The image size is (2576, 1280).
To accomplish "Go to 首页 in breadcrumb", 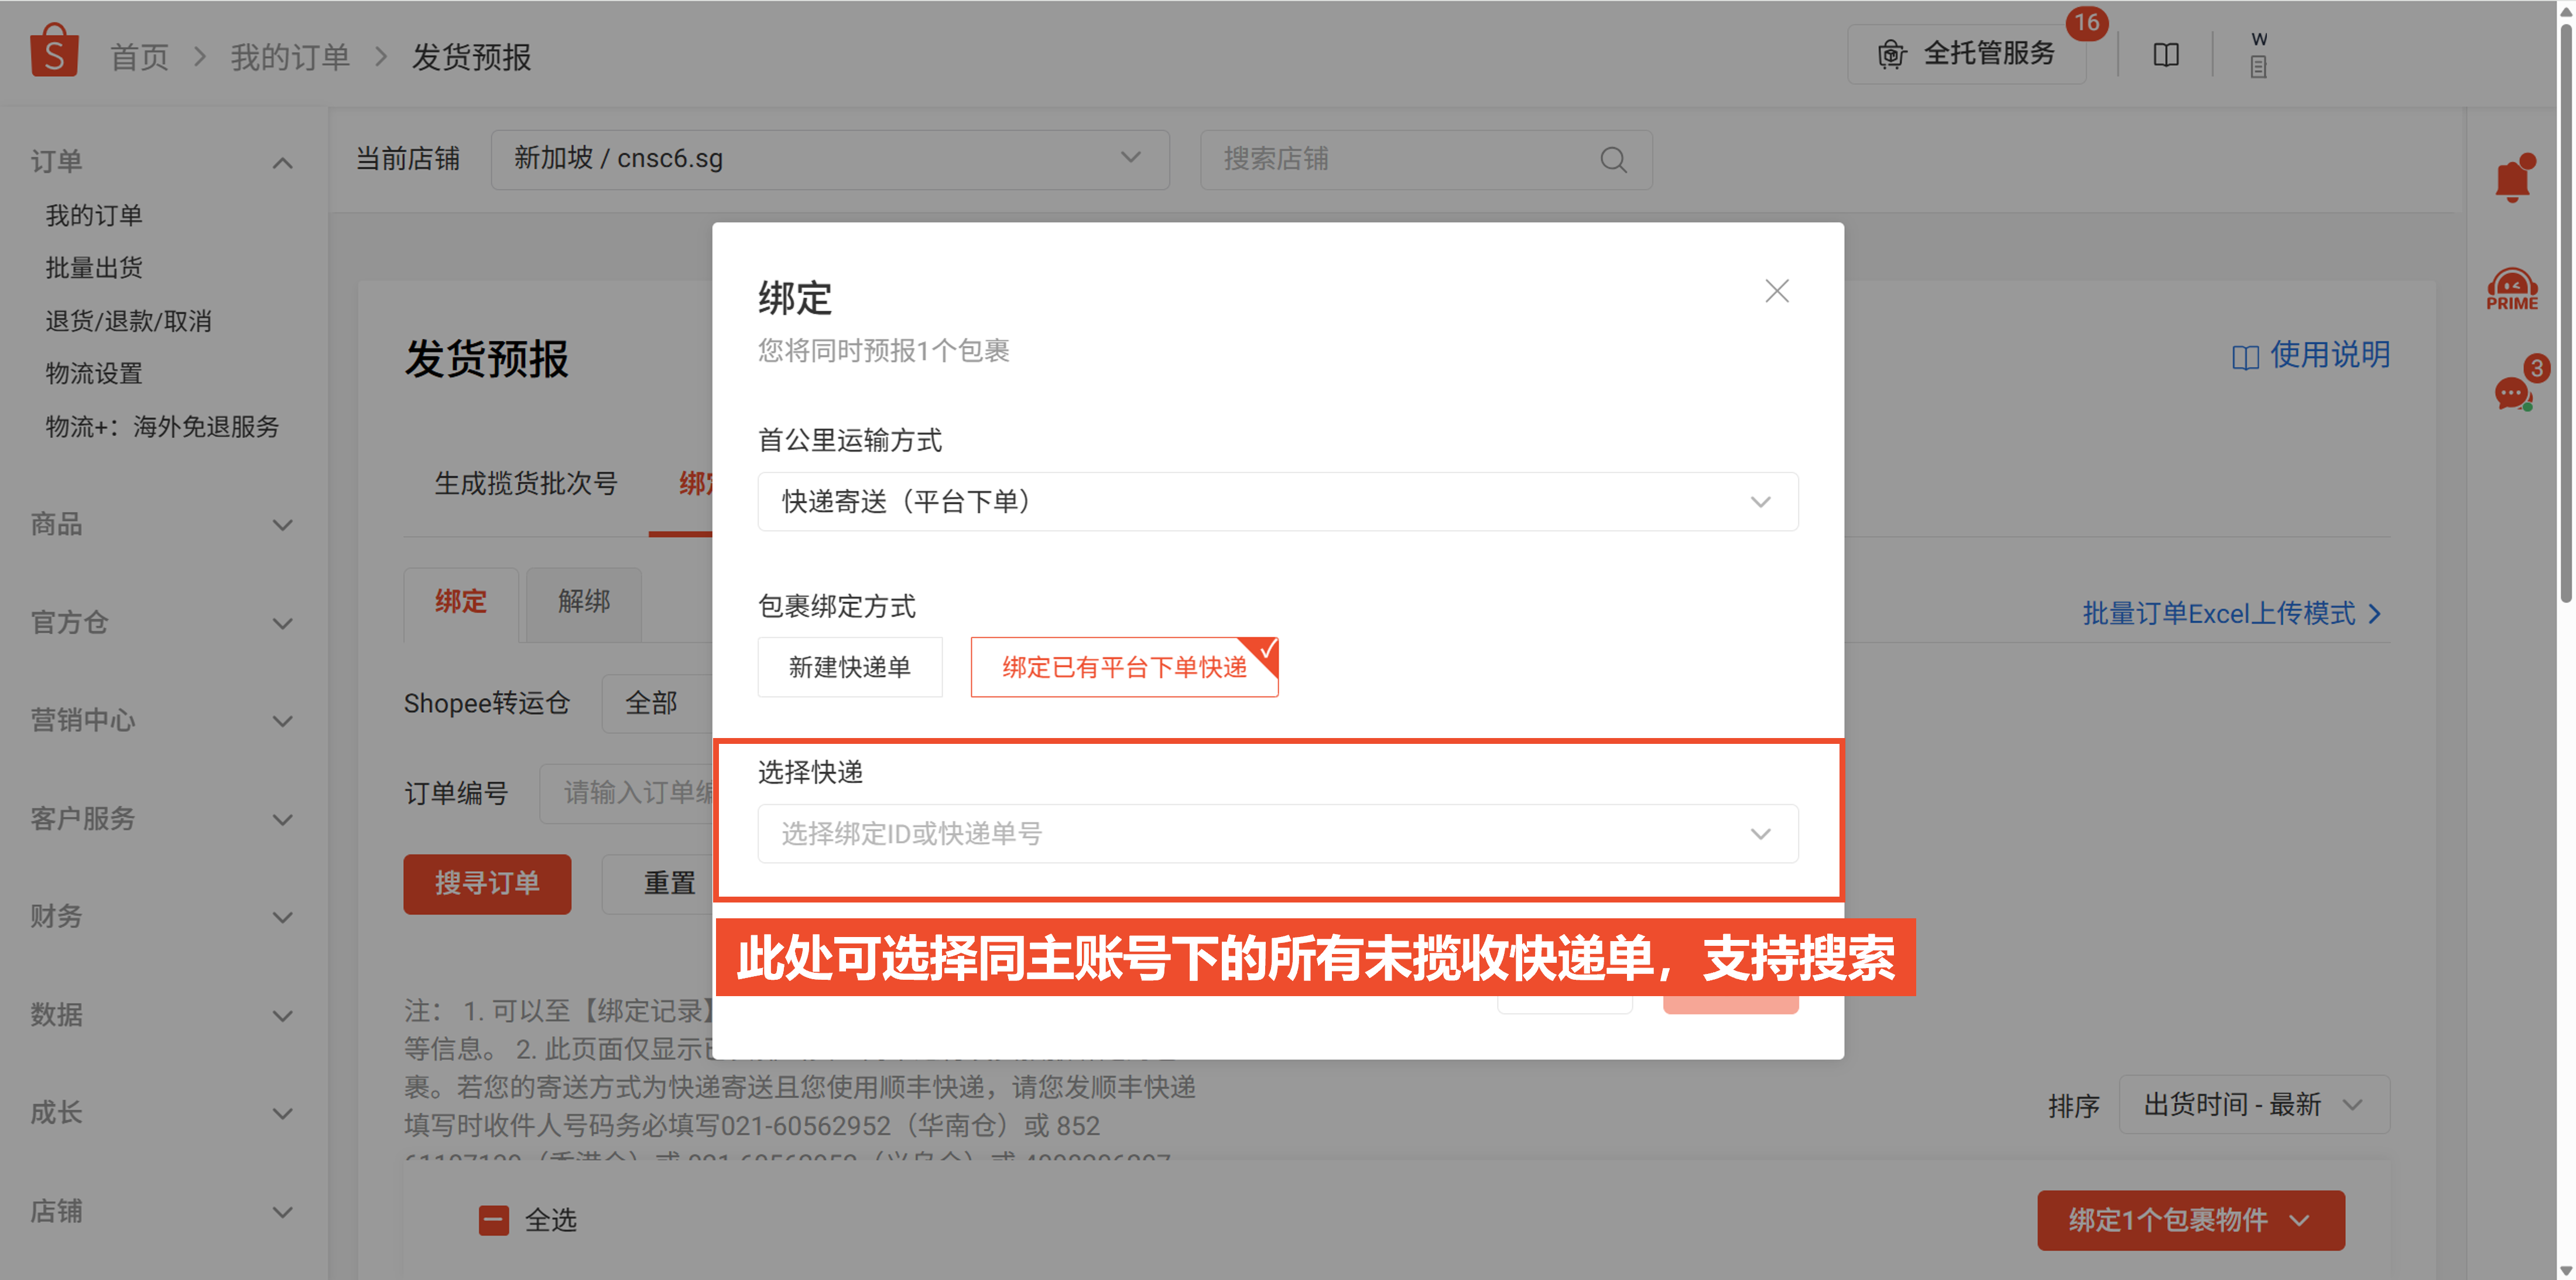I will point(139,57).
